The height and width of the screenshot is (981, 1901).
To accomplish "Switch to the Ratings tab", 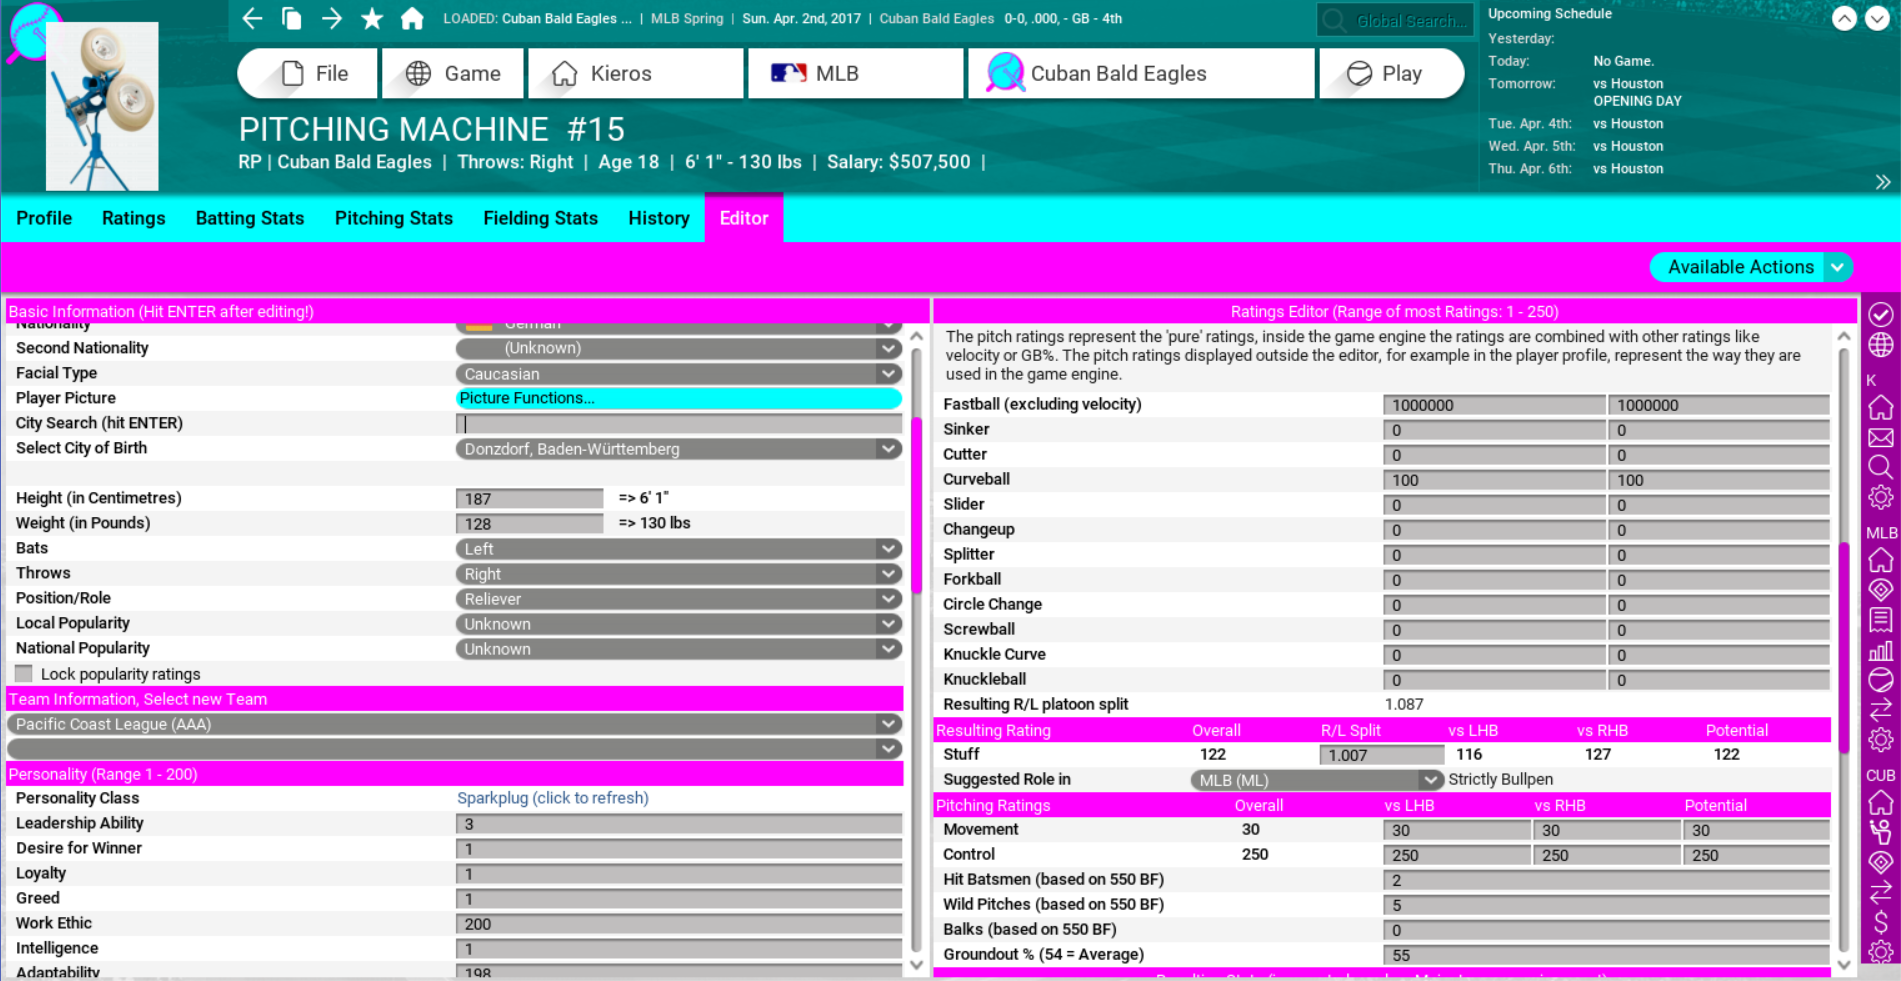I will click(134, 218).
